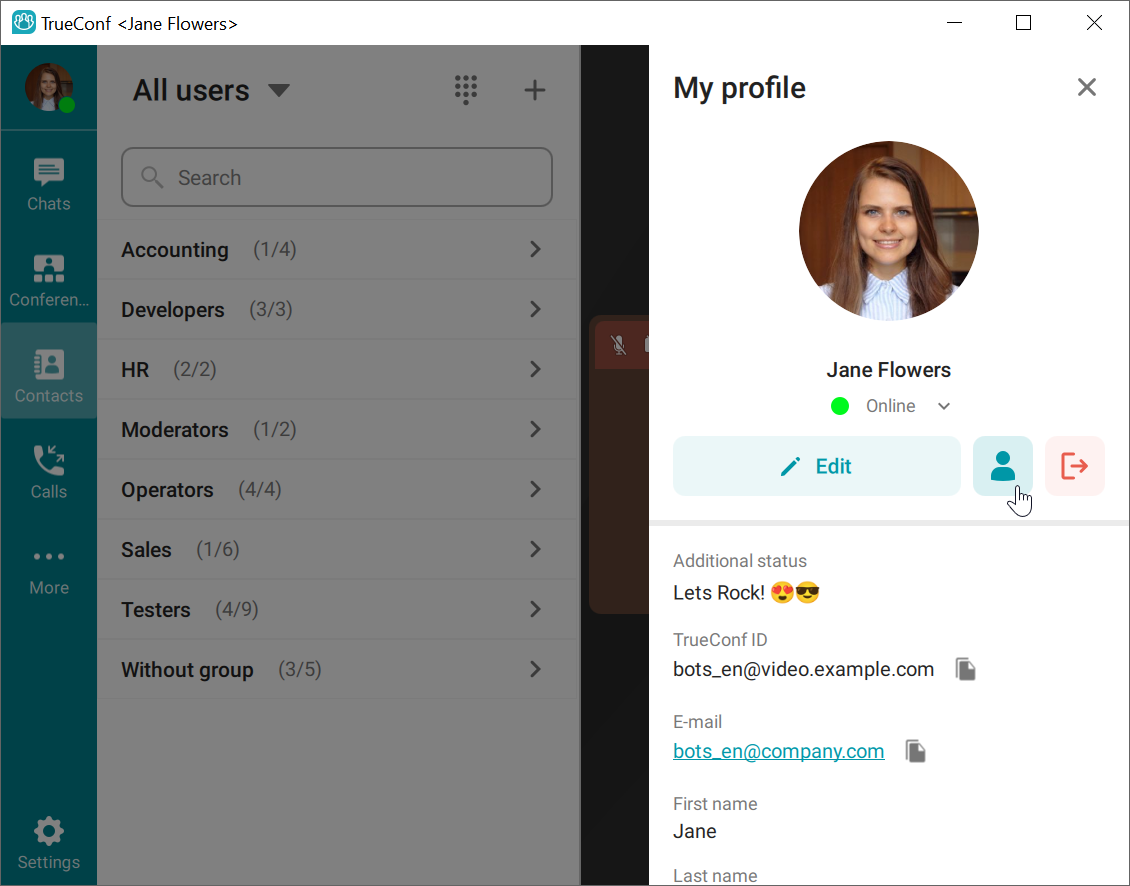Click the Edit profile button
1130x886 pixels.
817,466
